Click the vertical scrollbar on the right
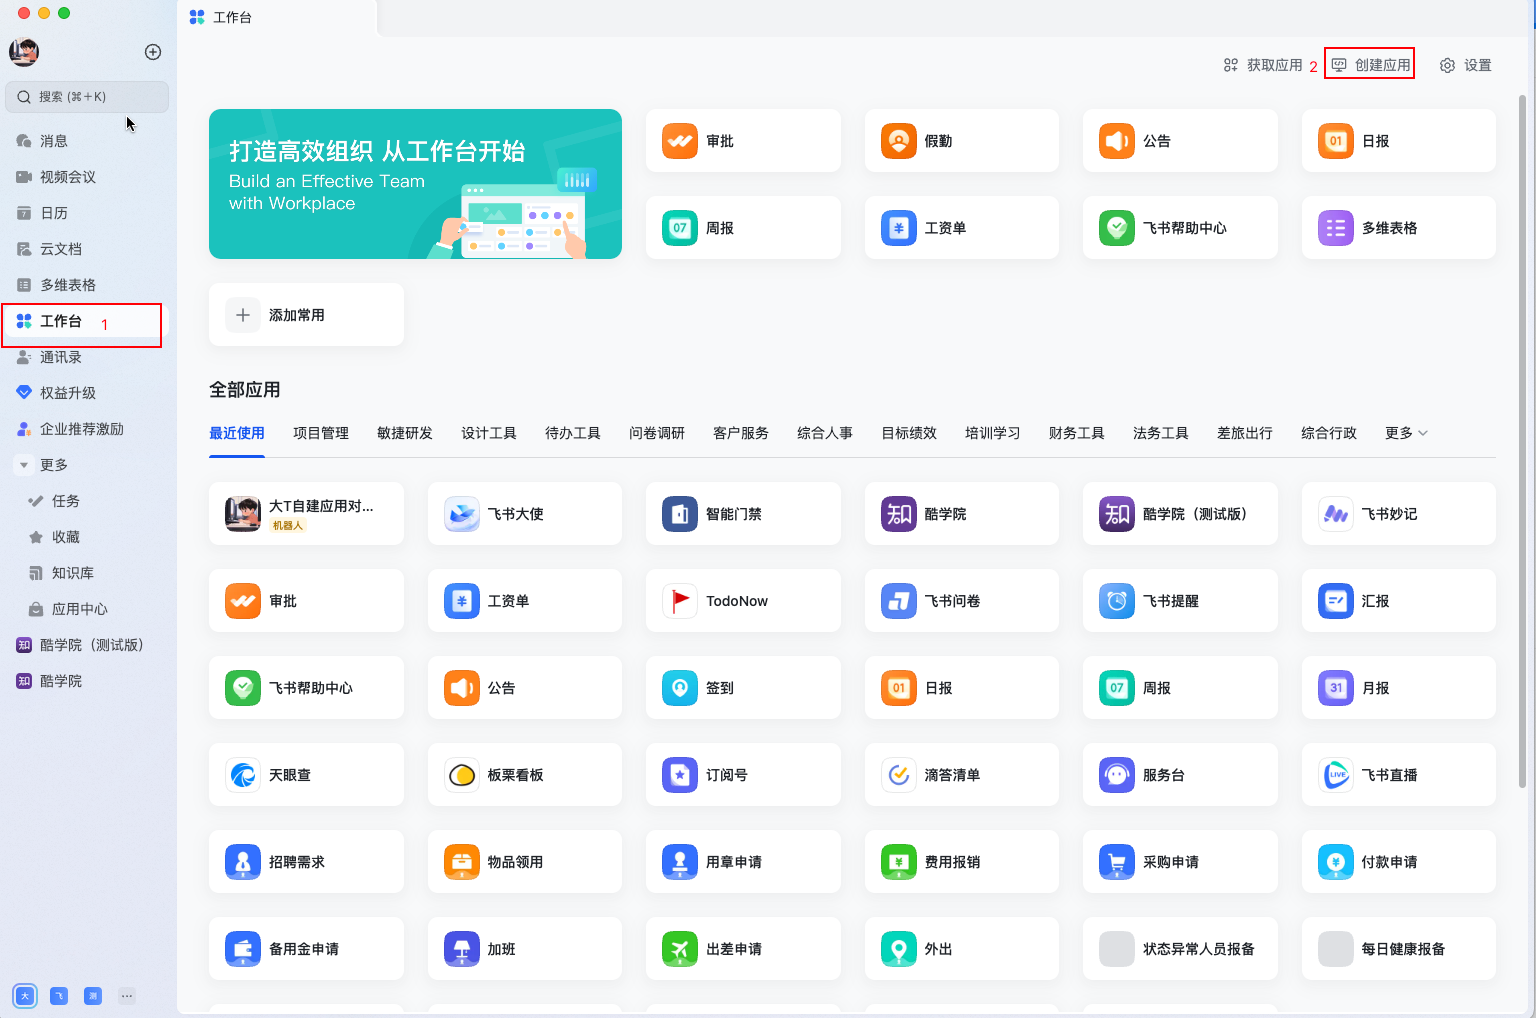1536x1018 pixels. tap(1522, 440)
